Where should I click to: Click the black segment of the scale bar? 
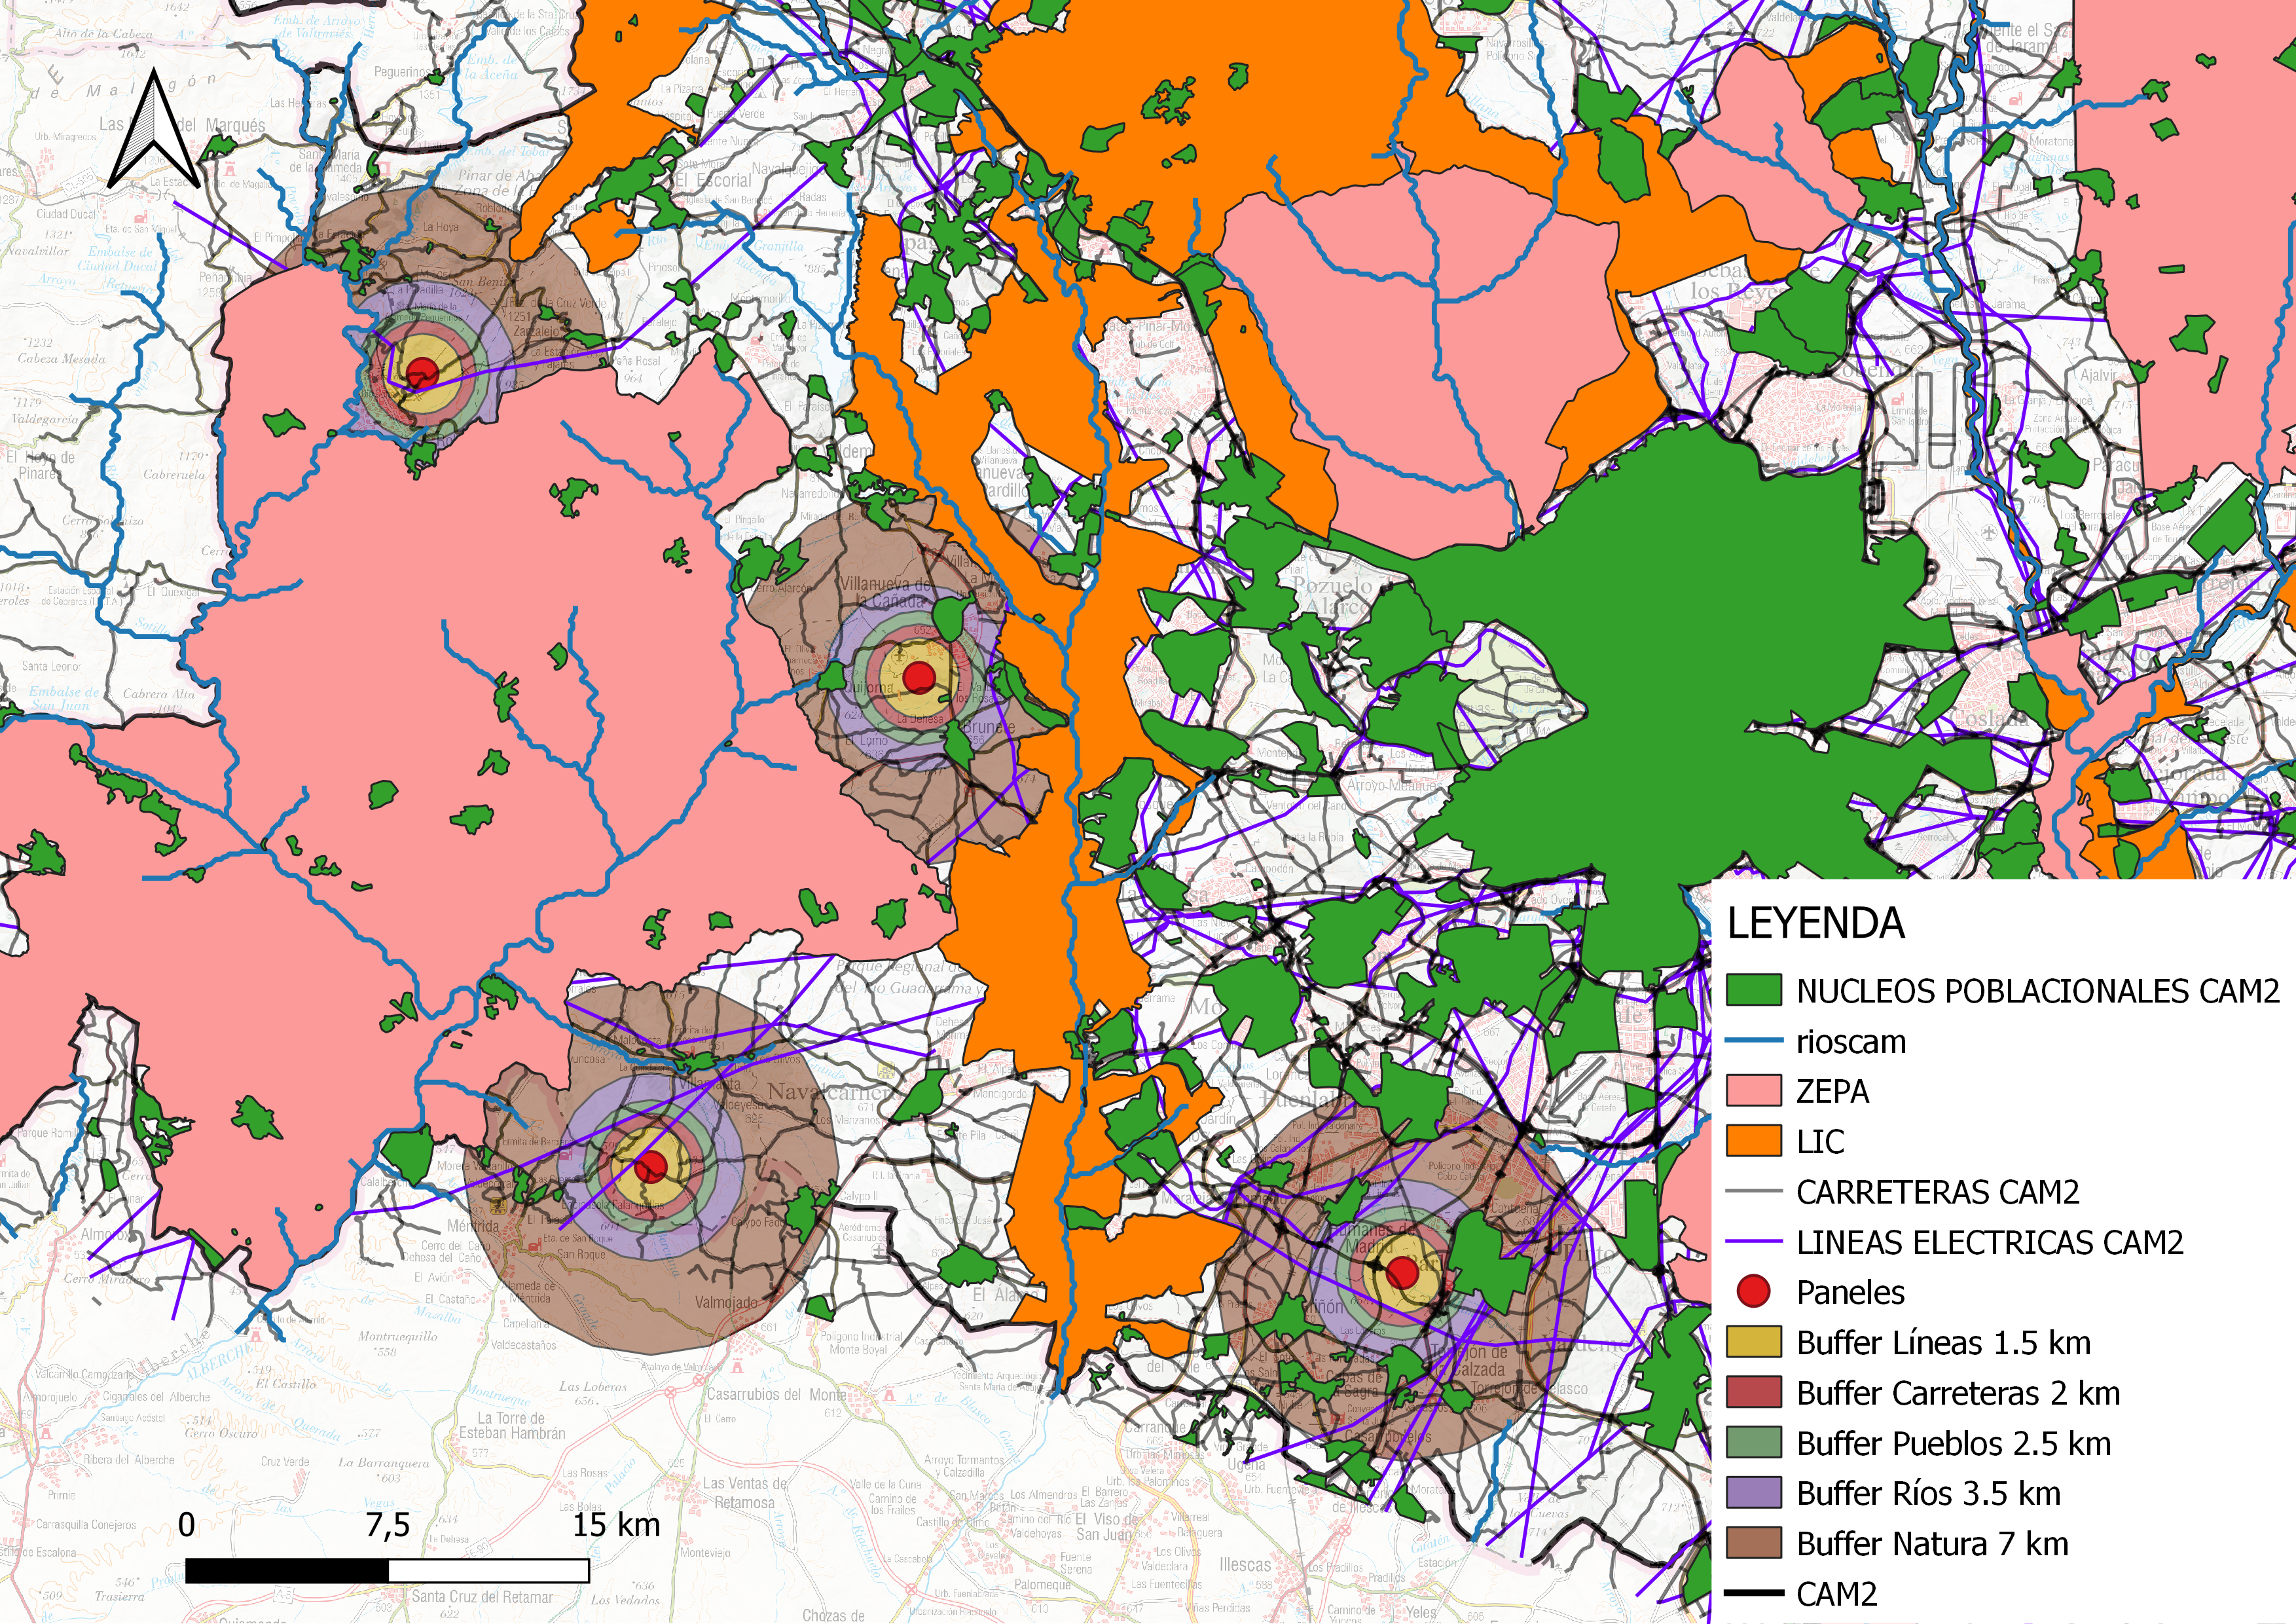click(287, 1570)
